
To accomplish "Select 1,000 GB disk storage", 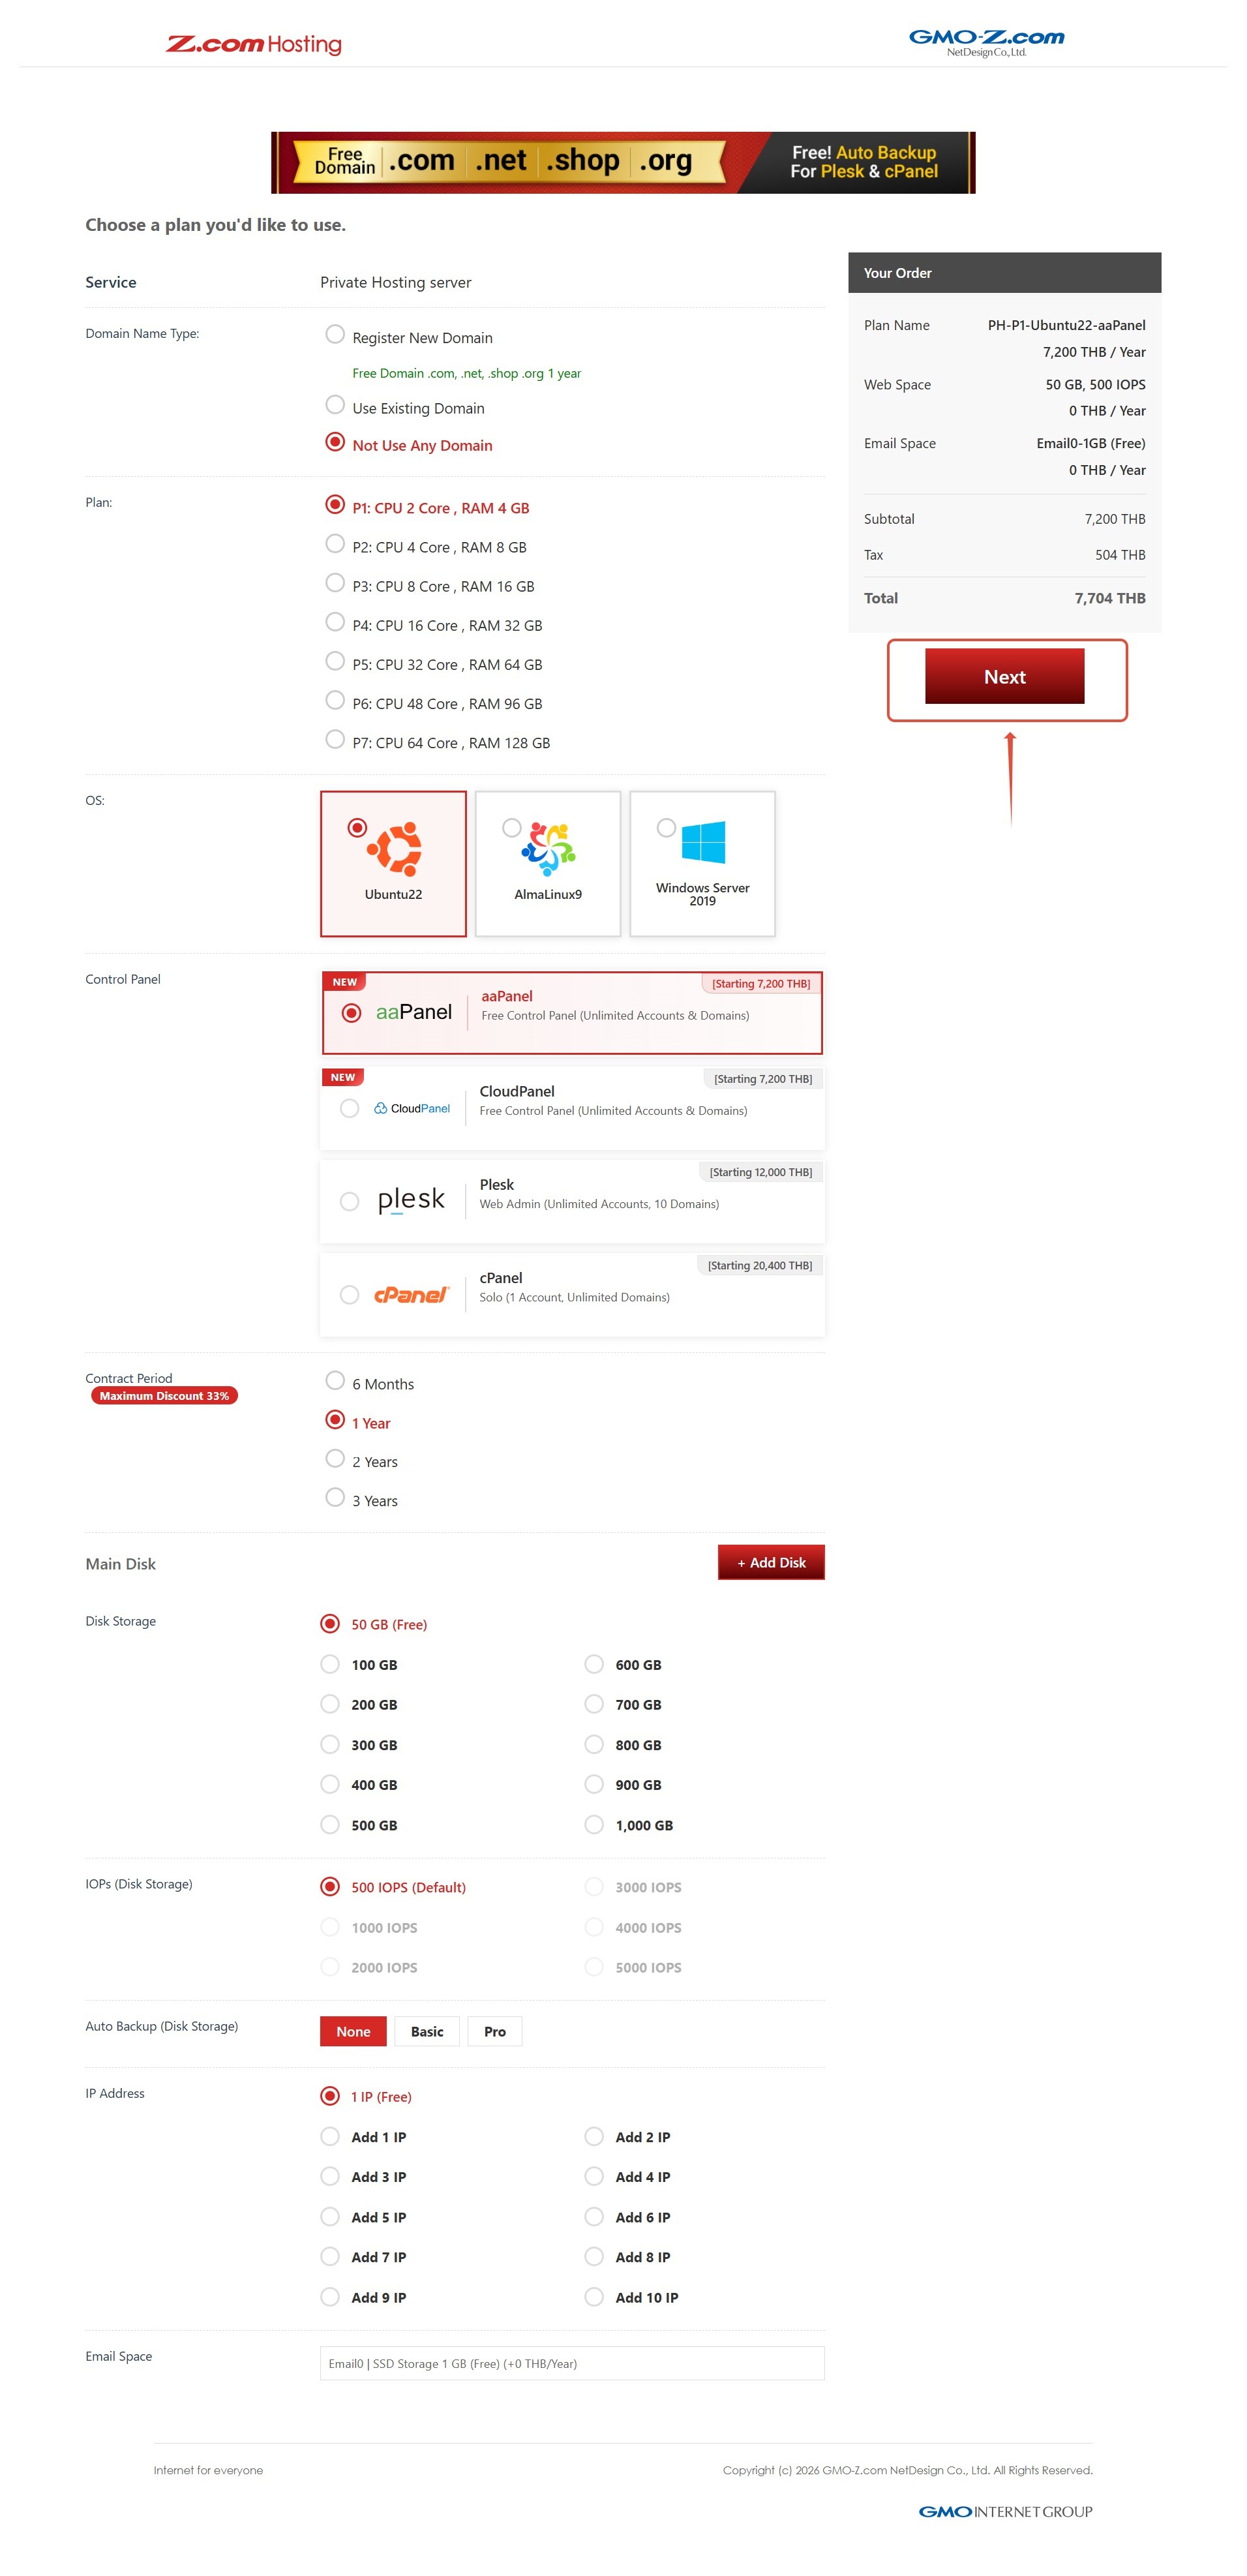I will pos(594,1825).
